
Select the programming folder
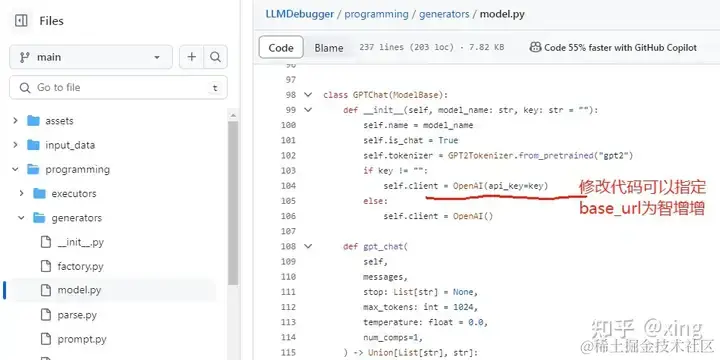[77, 170]
